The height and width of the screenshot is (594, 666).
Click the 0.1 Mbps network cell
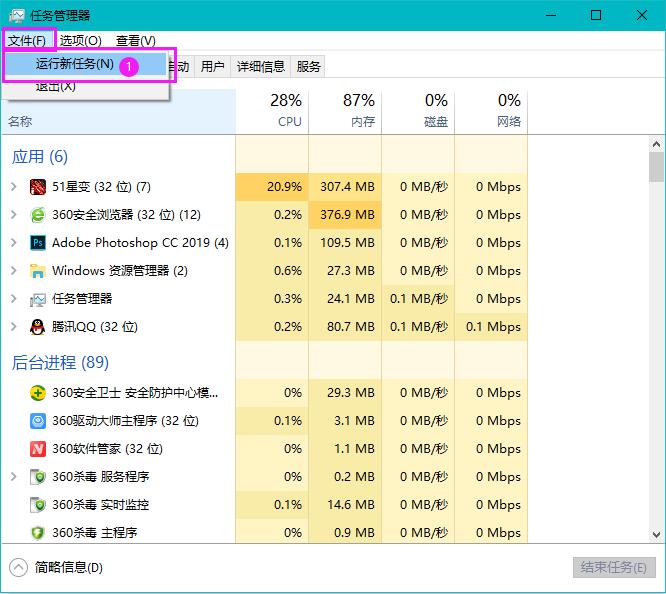click(x=491, y=327)
